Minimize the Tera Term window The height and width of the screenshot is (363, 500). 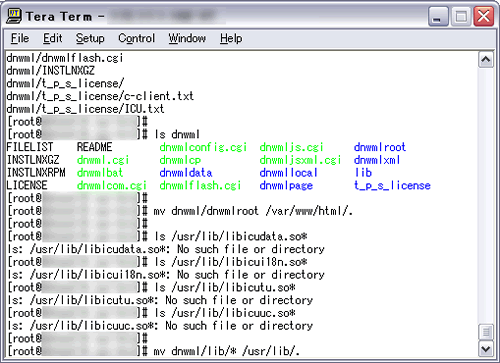[x=438, y=16]
